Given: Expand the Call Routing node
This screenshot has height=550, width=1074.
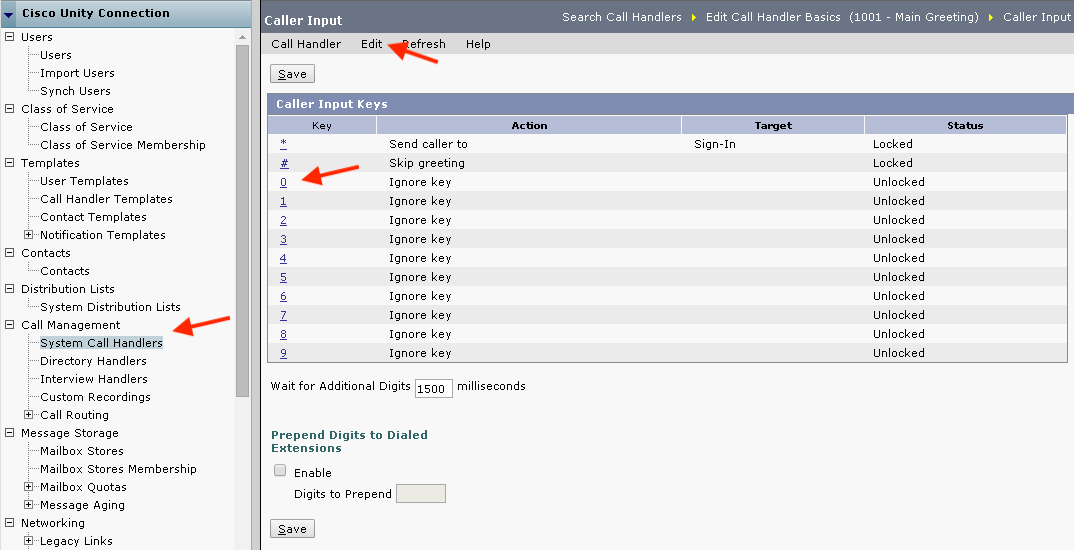Looking at the screenshot, I should [x=29, y=414].
